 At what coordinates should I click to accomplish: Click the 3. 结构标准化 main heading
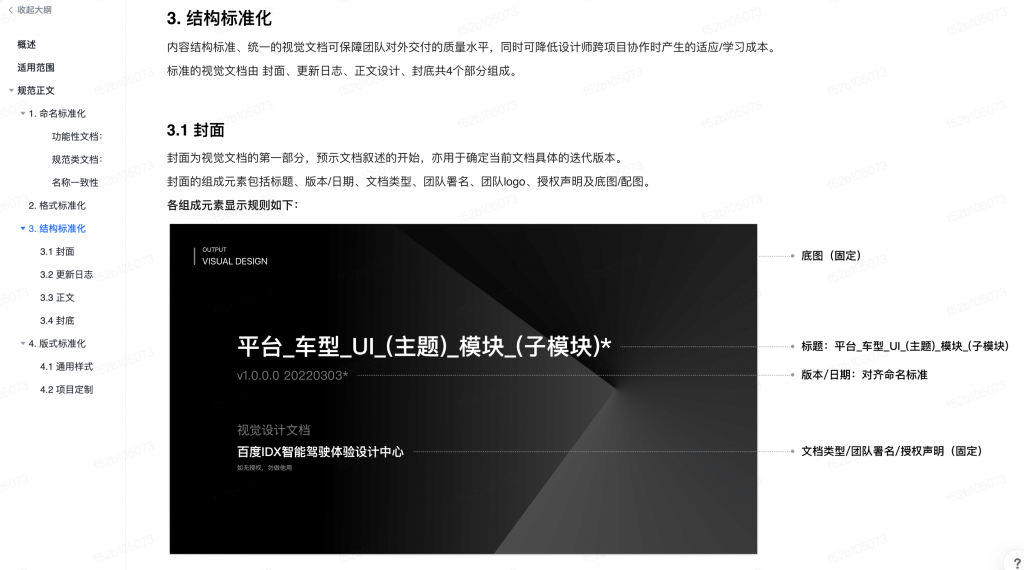[x=219, y=18]
